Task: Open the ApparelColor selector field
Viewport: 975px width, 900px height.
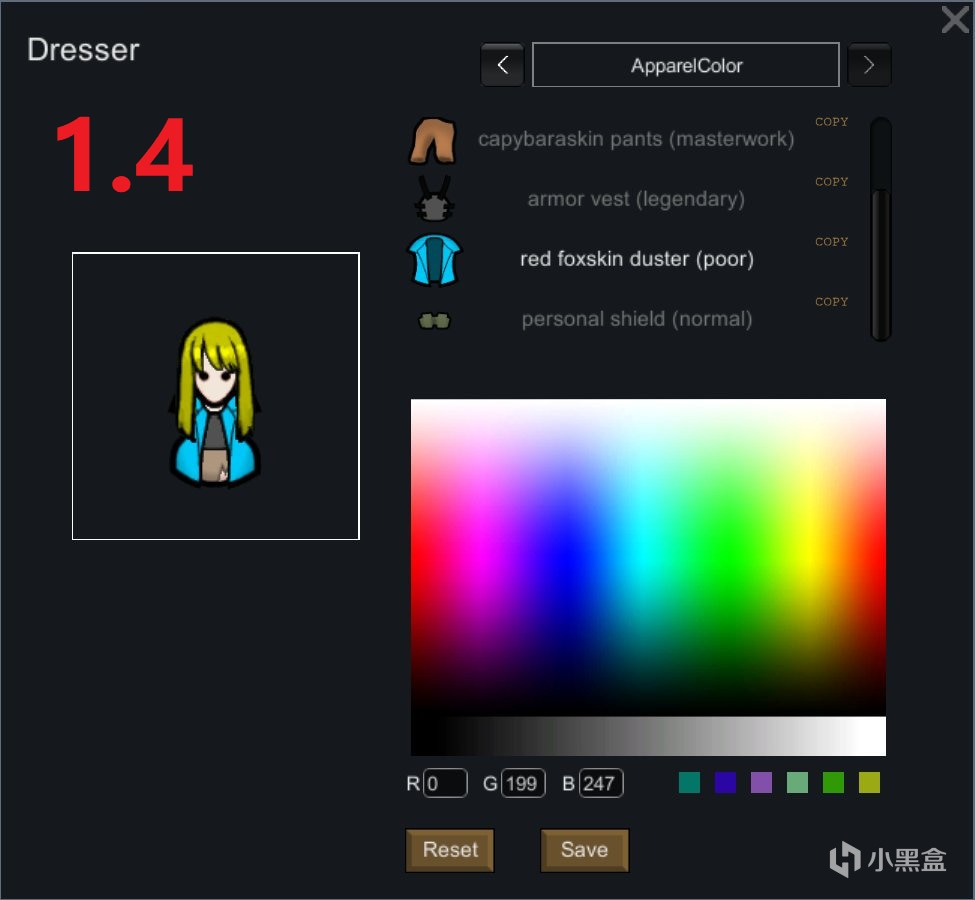Action: pyautogui.click(x=685, y=64)
